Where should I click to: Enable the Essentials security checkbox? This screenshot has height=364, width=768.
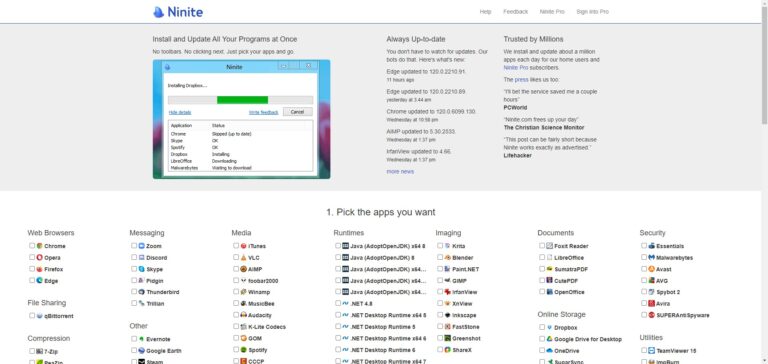tap(644, 245)
